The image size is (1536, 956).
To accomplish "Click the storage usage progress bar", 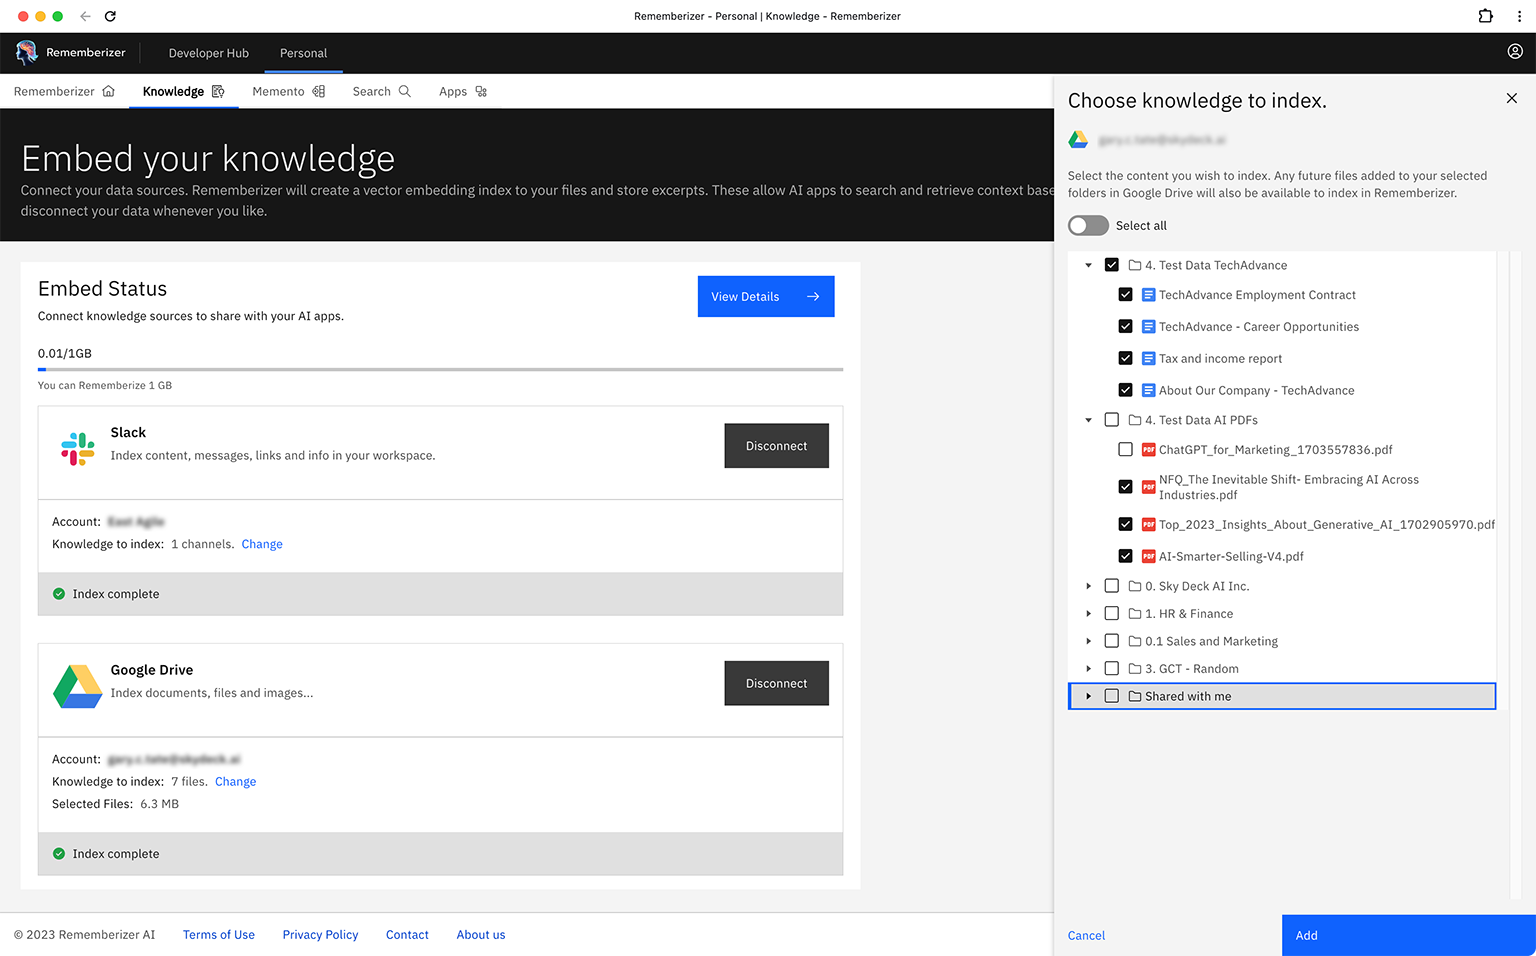I will pos(440,369).
